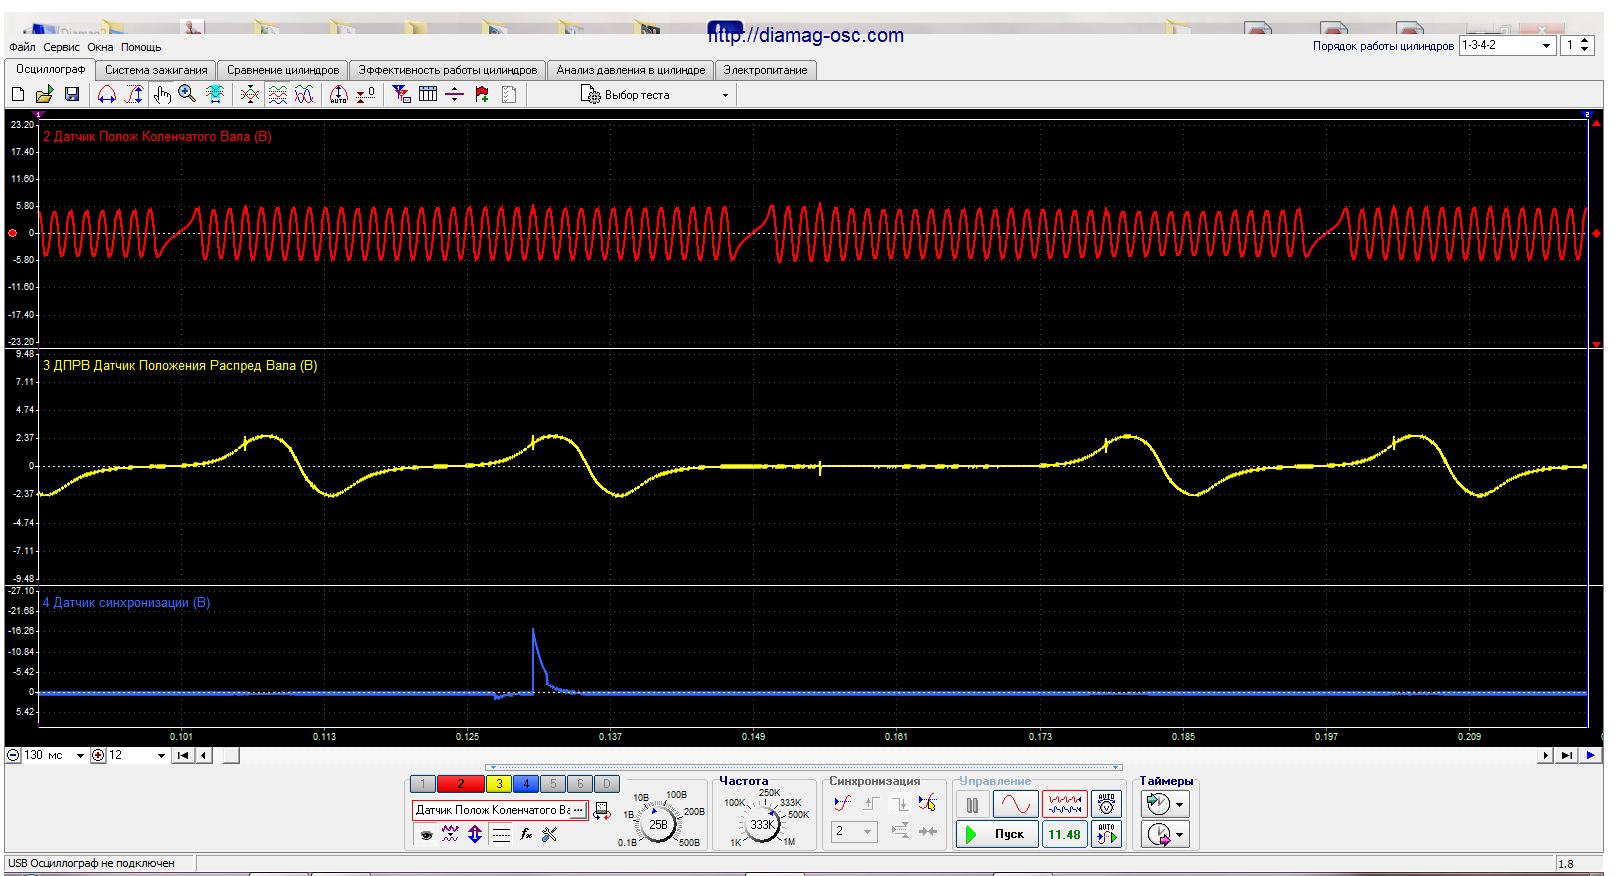
Task: Select the magnifier zoom tool
Action: pos(187,94)
